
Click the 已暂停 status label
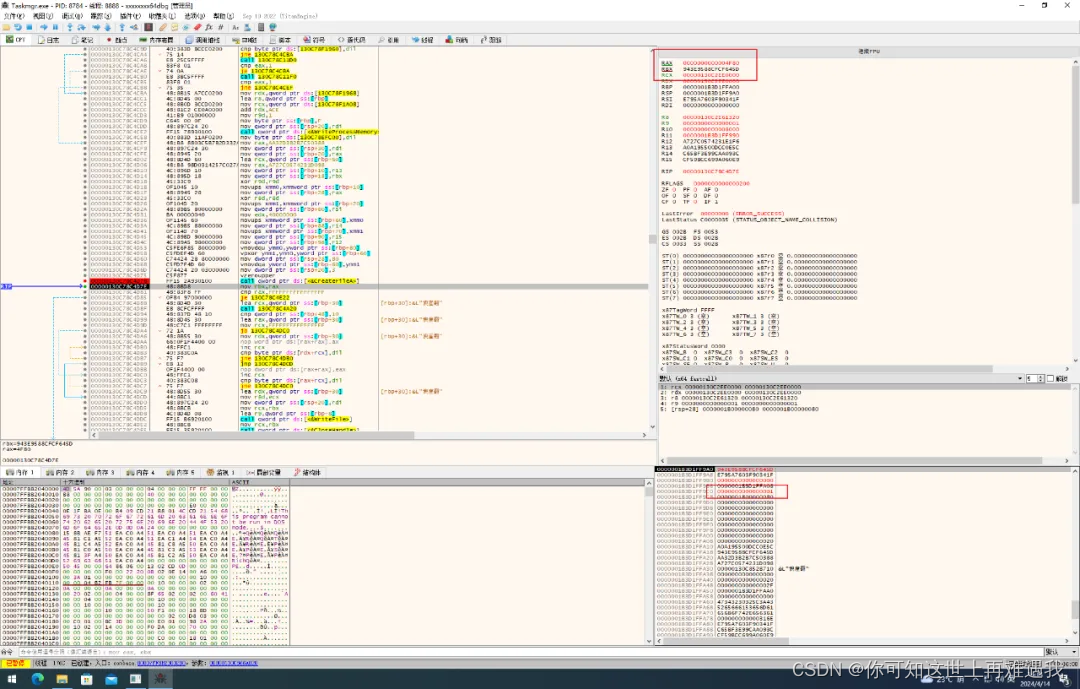coord(14,663)
